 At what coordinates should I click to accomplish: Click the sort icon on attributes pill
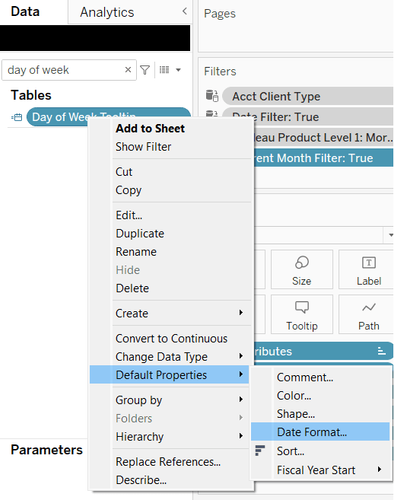point(381,351)
